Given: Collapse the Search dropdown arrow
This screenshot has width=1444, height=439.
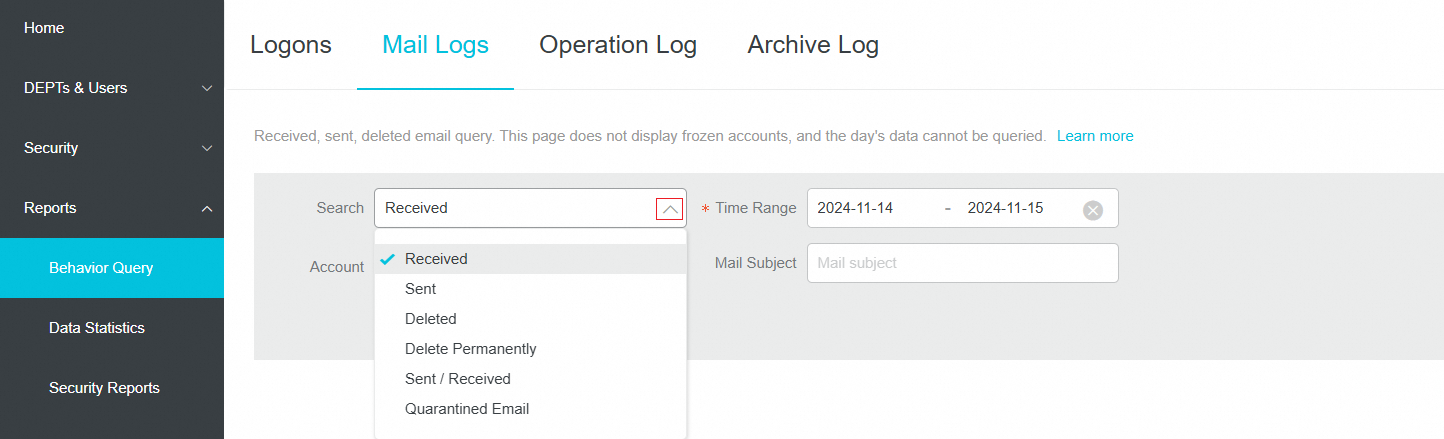Looking at the screenshot, I should point(670,209).
